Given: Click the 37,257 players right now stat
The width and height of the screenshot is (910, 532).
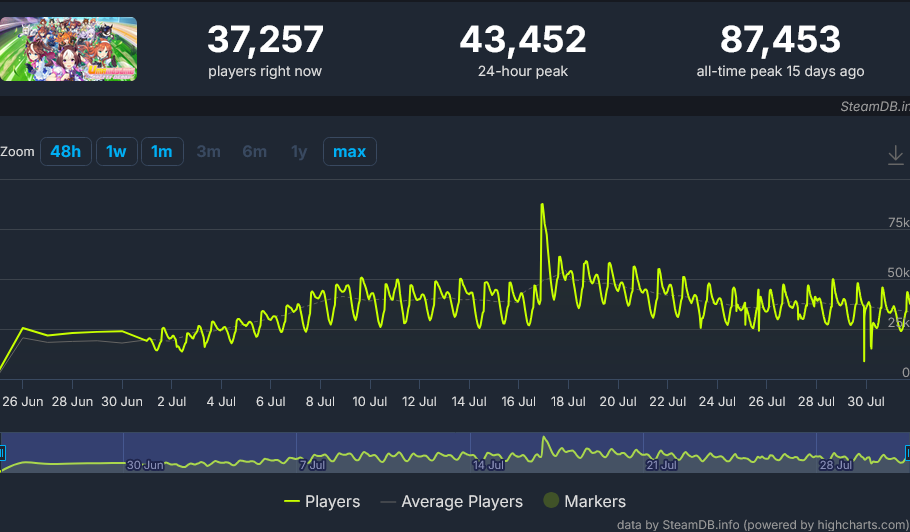Looking at the screenshot, I should click(x=265, y=40).
